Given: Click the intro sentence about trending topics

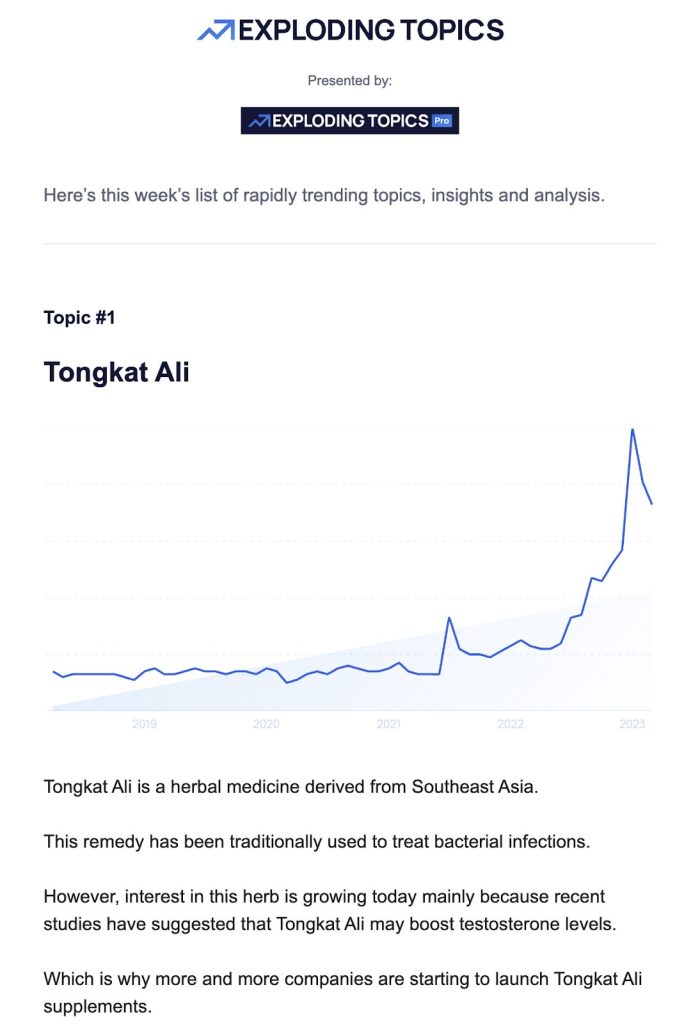Looking at the screenshot, I should pyautogui.click(x=324, y=195).
